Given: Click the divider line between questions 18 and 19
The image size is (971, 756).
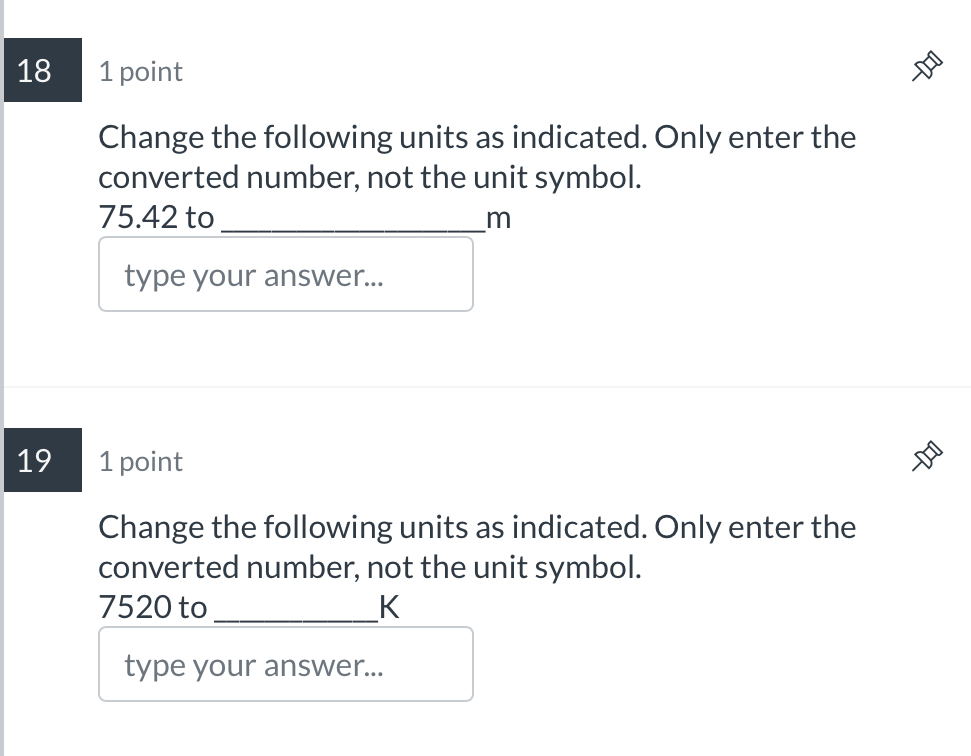Looking at the screenshot, I should (487, 387).
